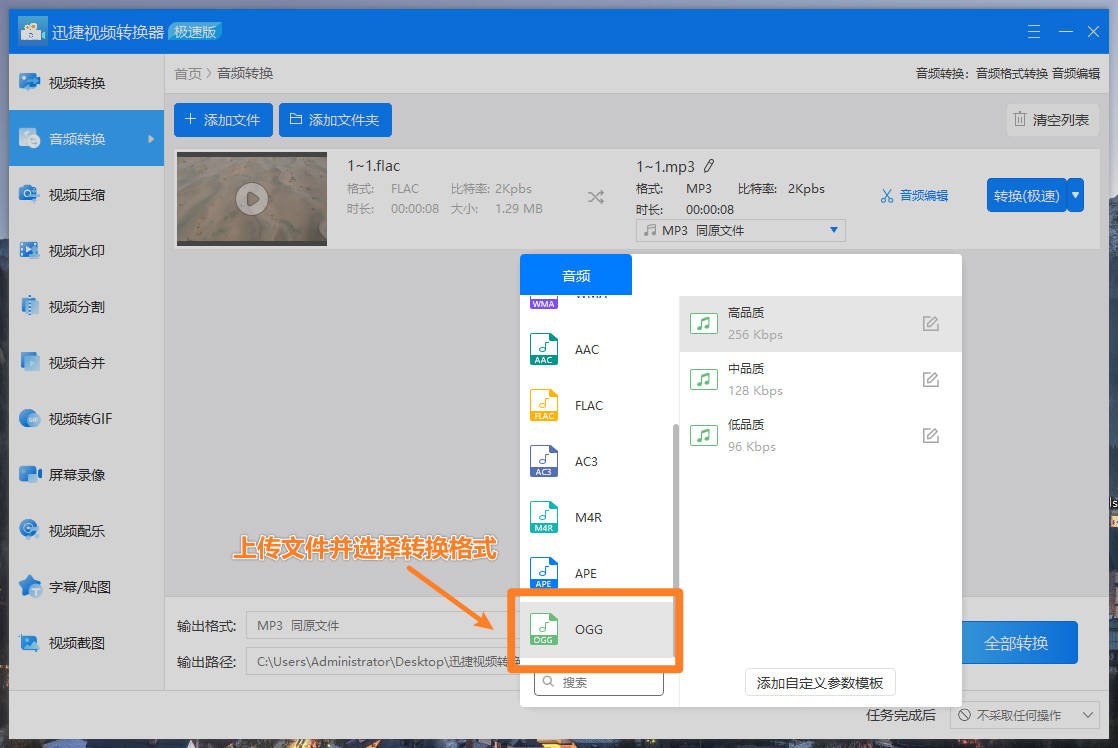
Task: Click the 全部转换 convert all button
Action: click(1019, 643)
